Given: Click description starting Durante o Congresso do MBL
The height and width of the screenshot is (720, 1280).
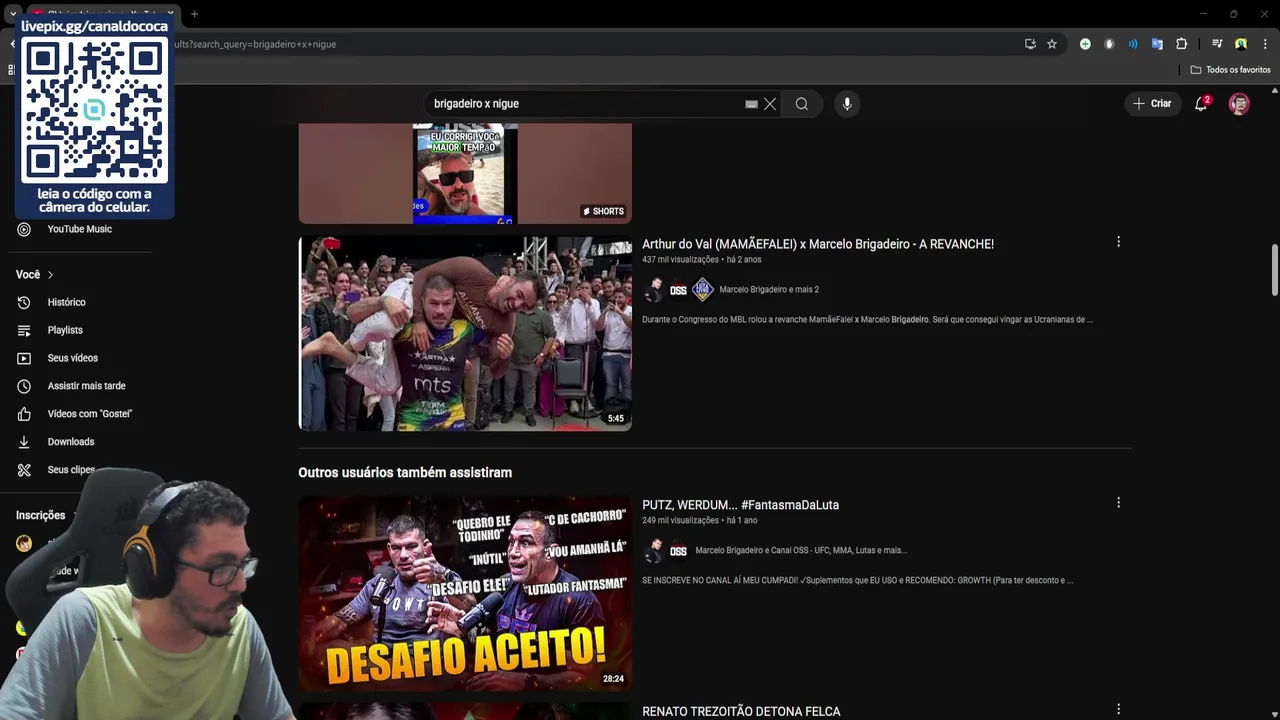Looking at the screenshot, I should pyautogui.click(x=867, y=320).
